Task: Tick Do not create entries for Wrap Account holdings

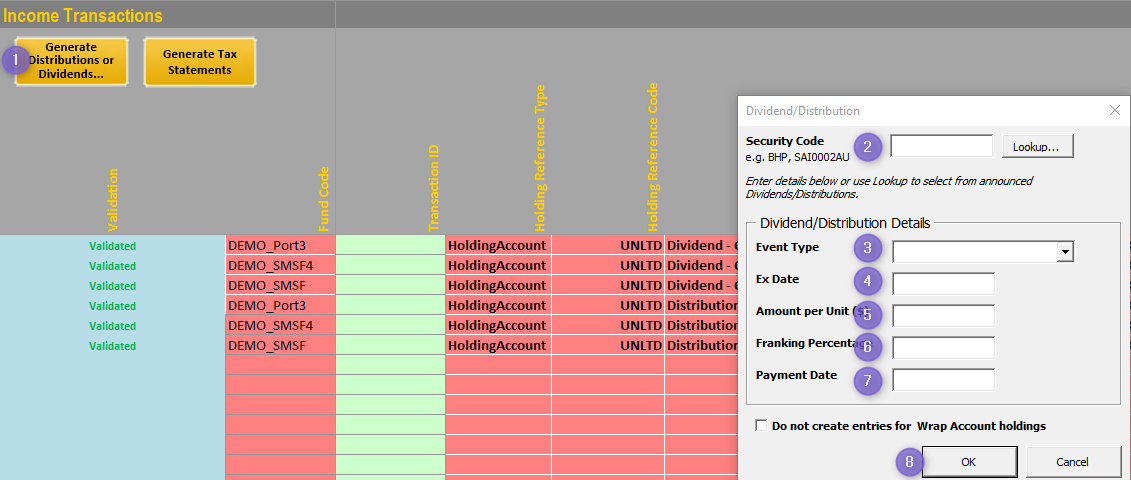Action: [x=761, y=426]
